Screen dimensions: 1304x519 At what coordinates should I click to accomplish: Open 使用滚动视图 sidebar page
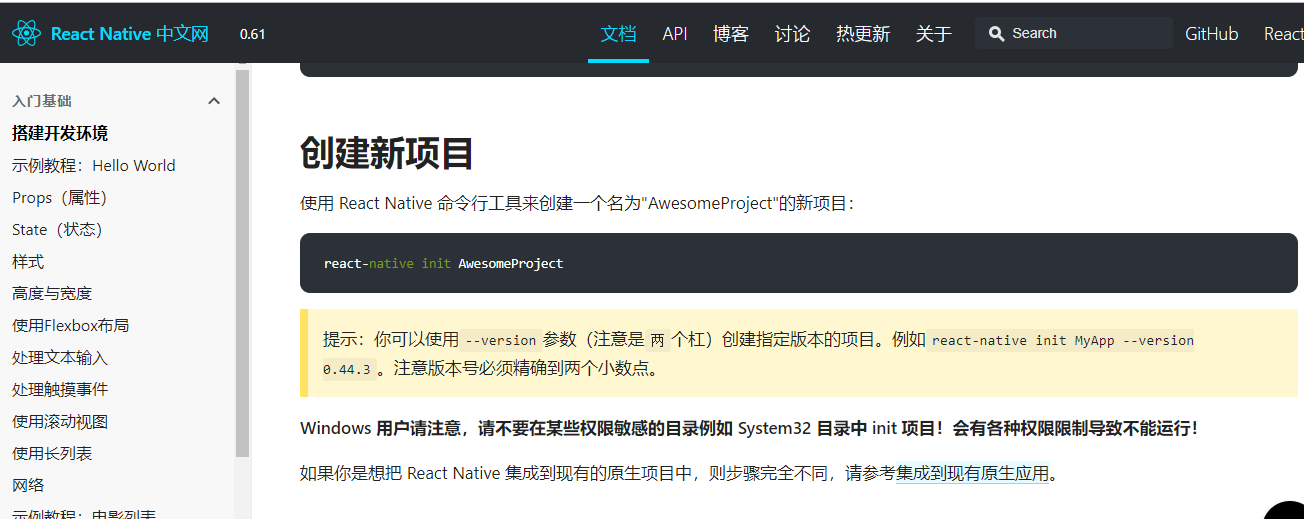pyautogui.click(x=60, y=421)
